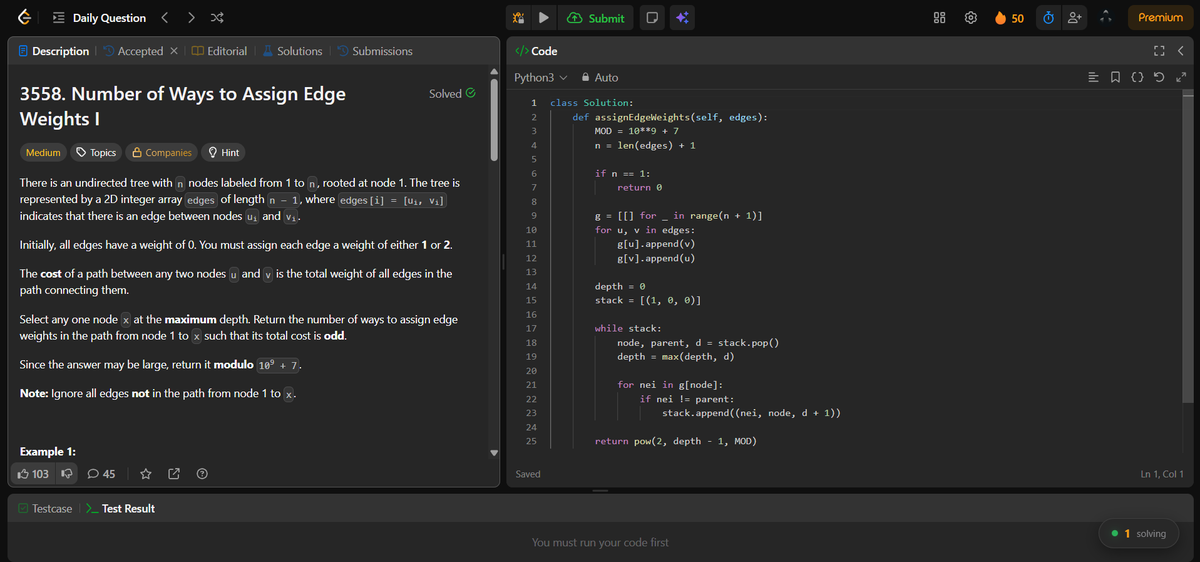Select the Code panel tab
This screenshot has height=562, width=1200.
coord(536,51)
